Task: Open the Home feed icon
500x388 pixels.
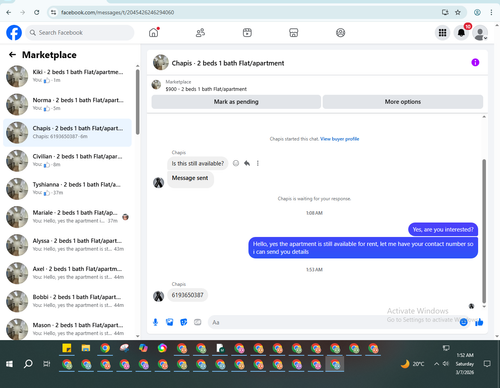Action: click(154, 32)
